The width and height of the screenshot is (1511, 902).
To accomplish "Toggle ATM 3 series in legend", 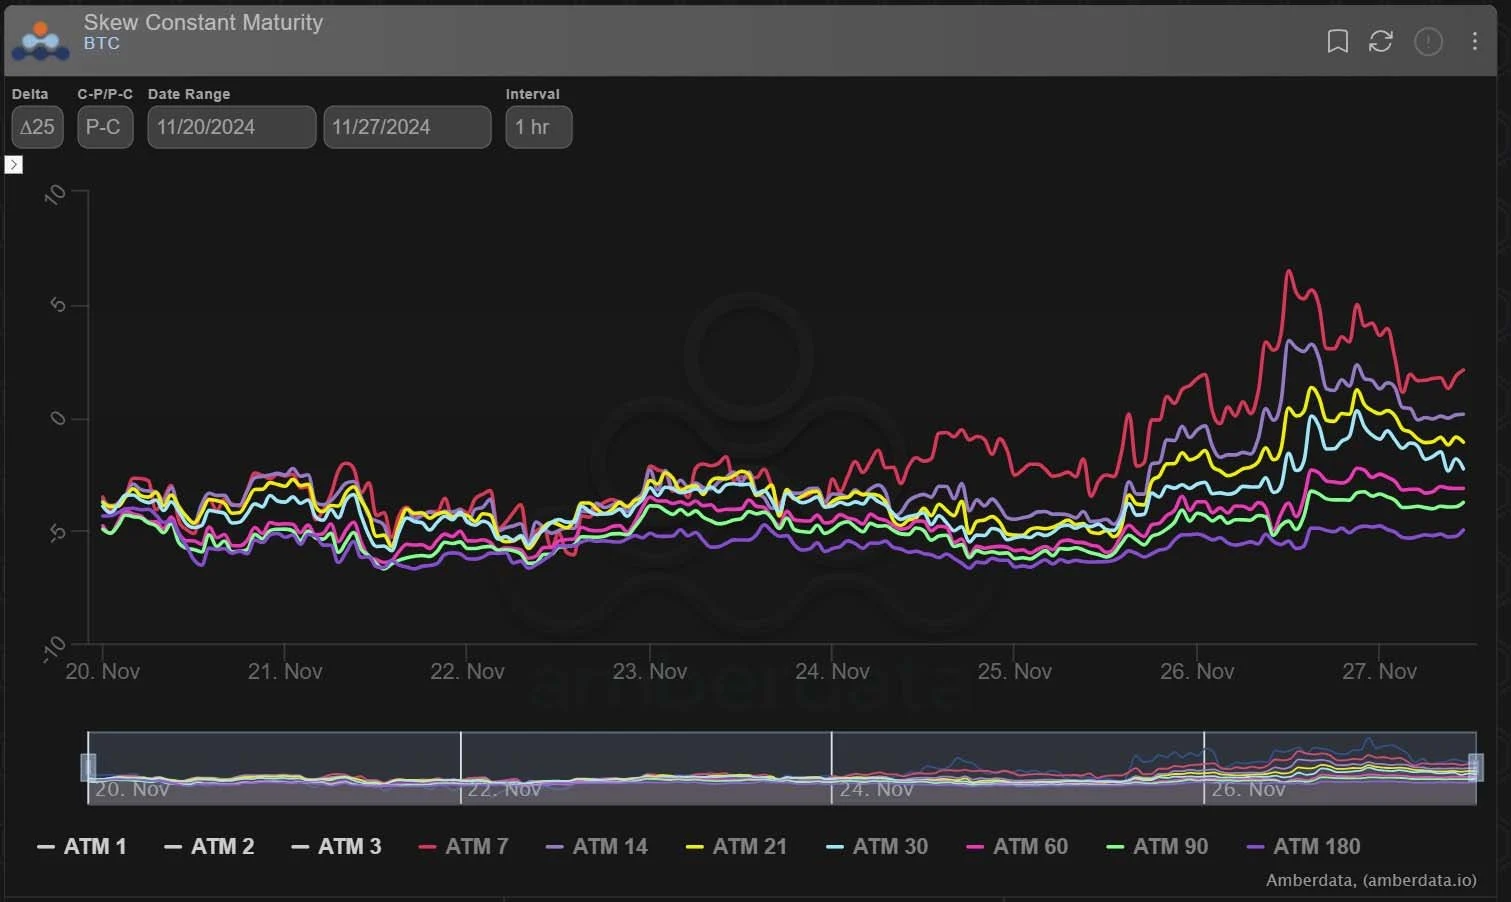I will (336, 846).
